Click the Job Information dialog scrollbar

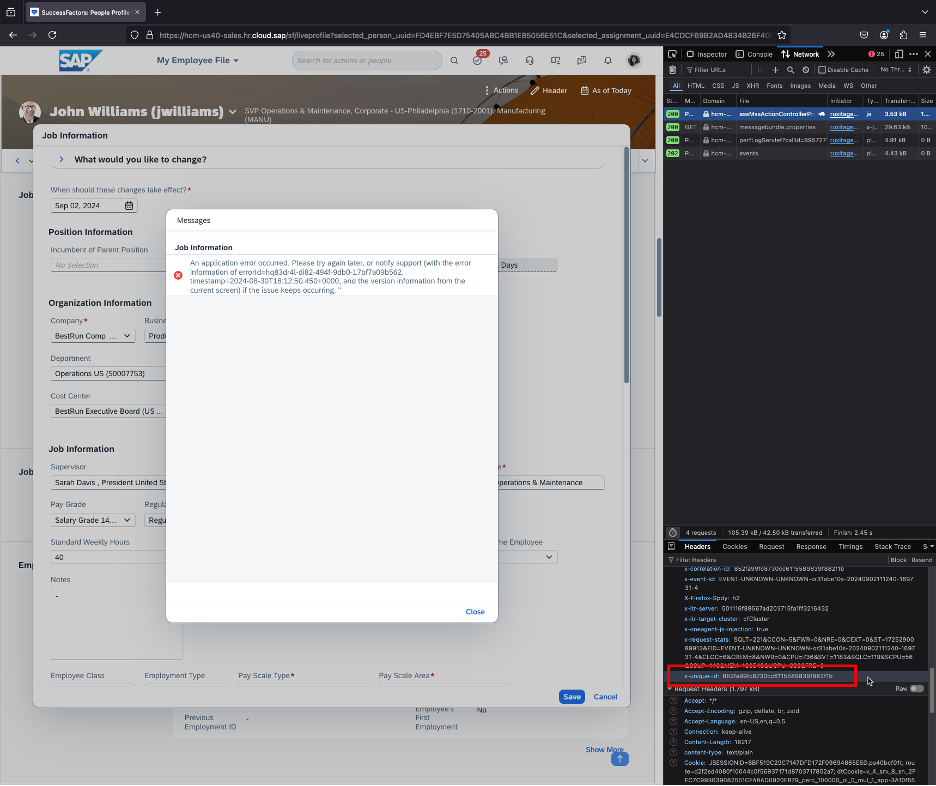(626, 266)
